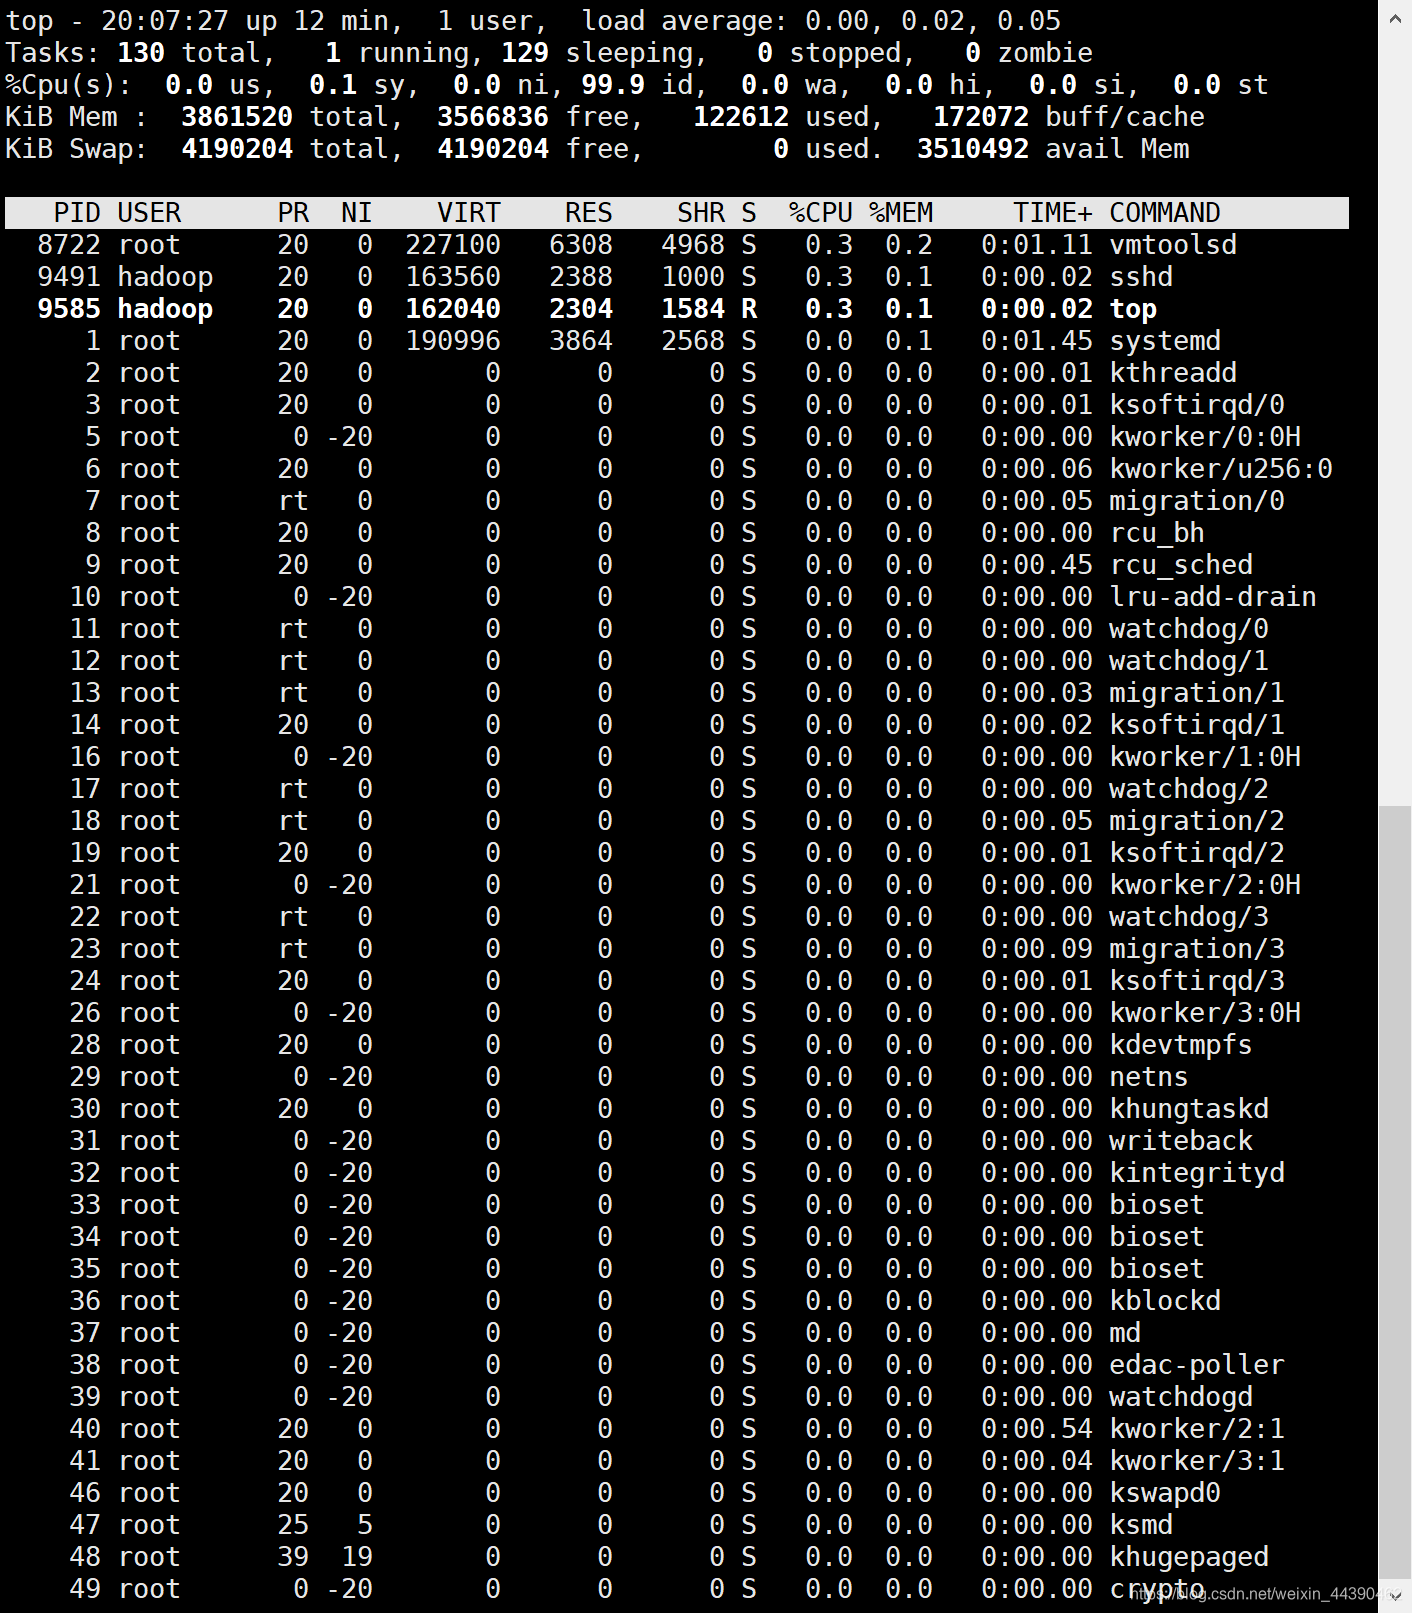Click the writeback process name

coord(1181,1141)
